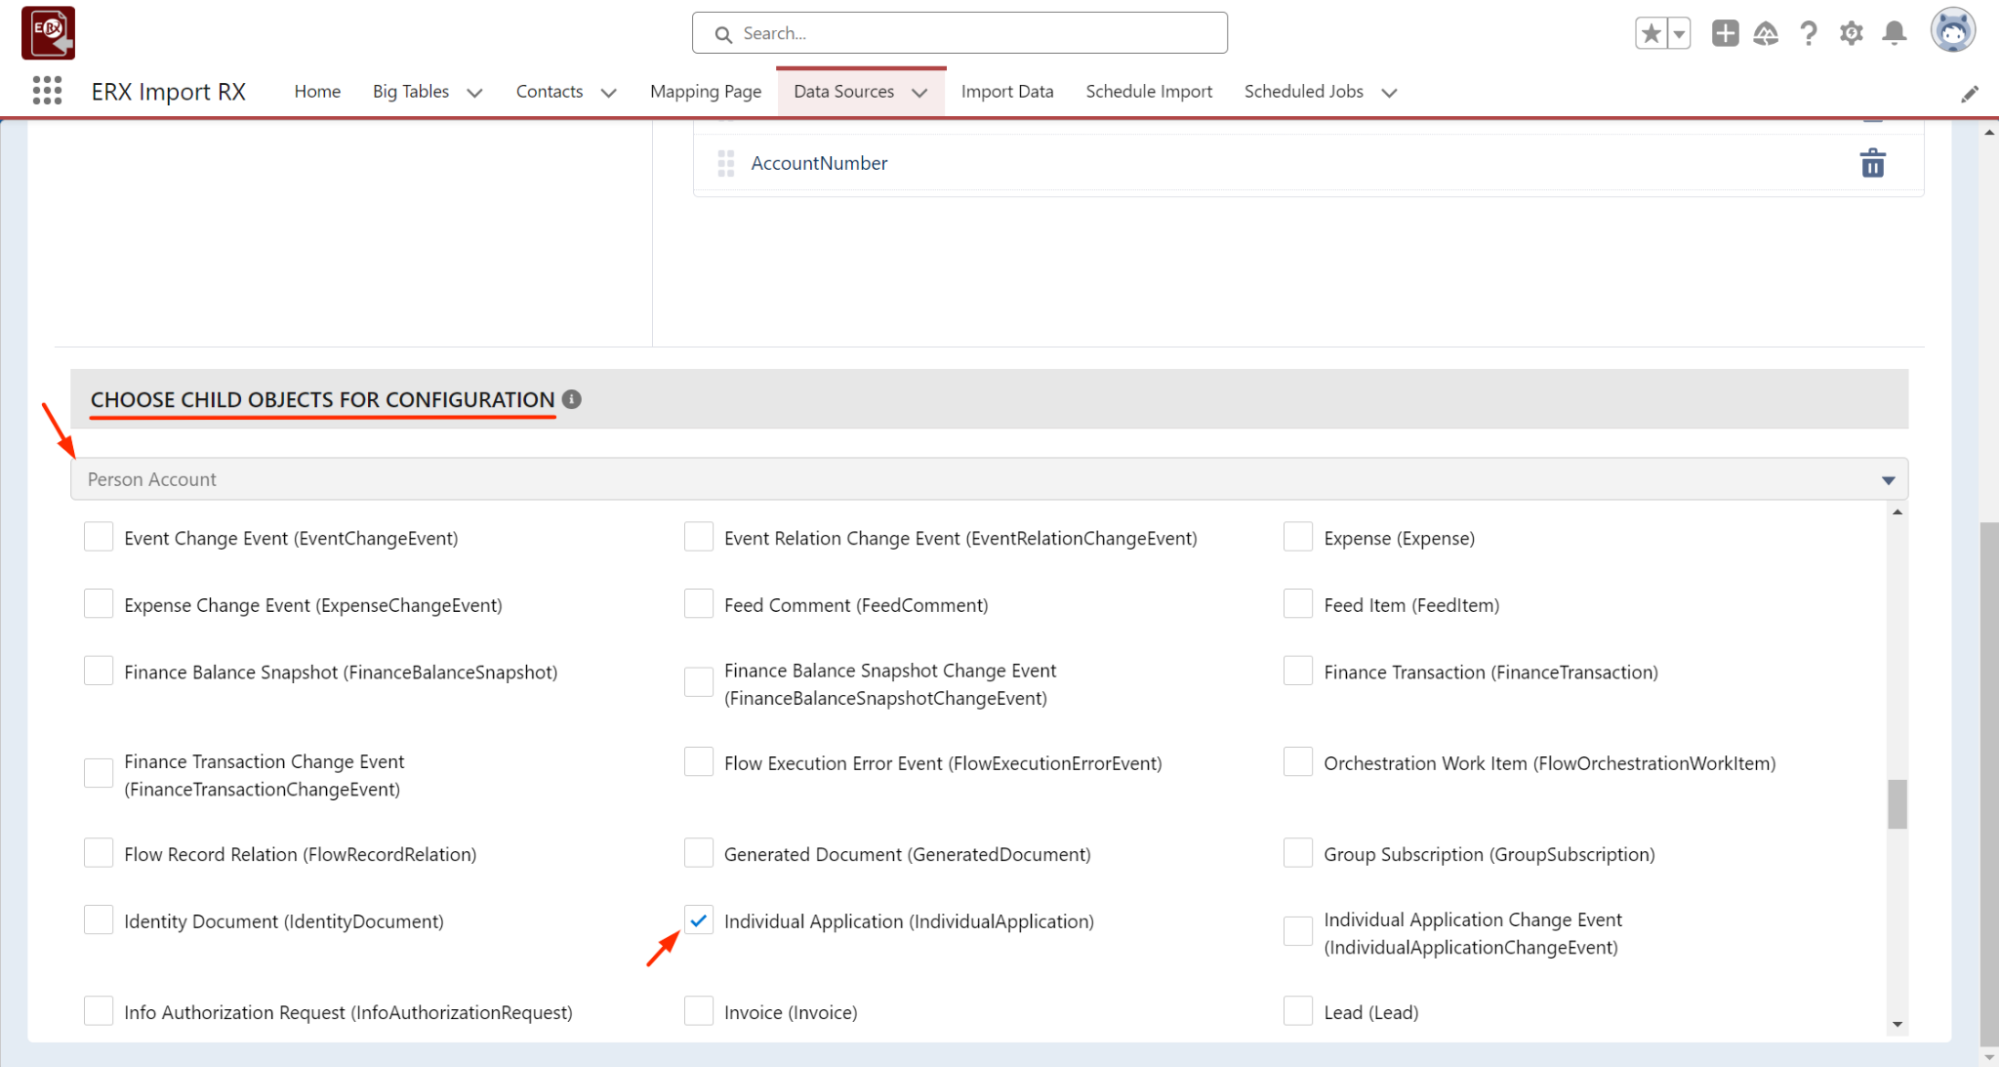Open the App Launcher grid icon
The width and height of the screenshot is (1999, 1067).
(x=47, y=91)
